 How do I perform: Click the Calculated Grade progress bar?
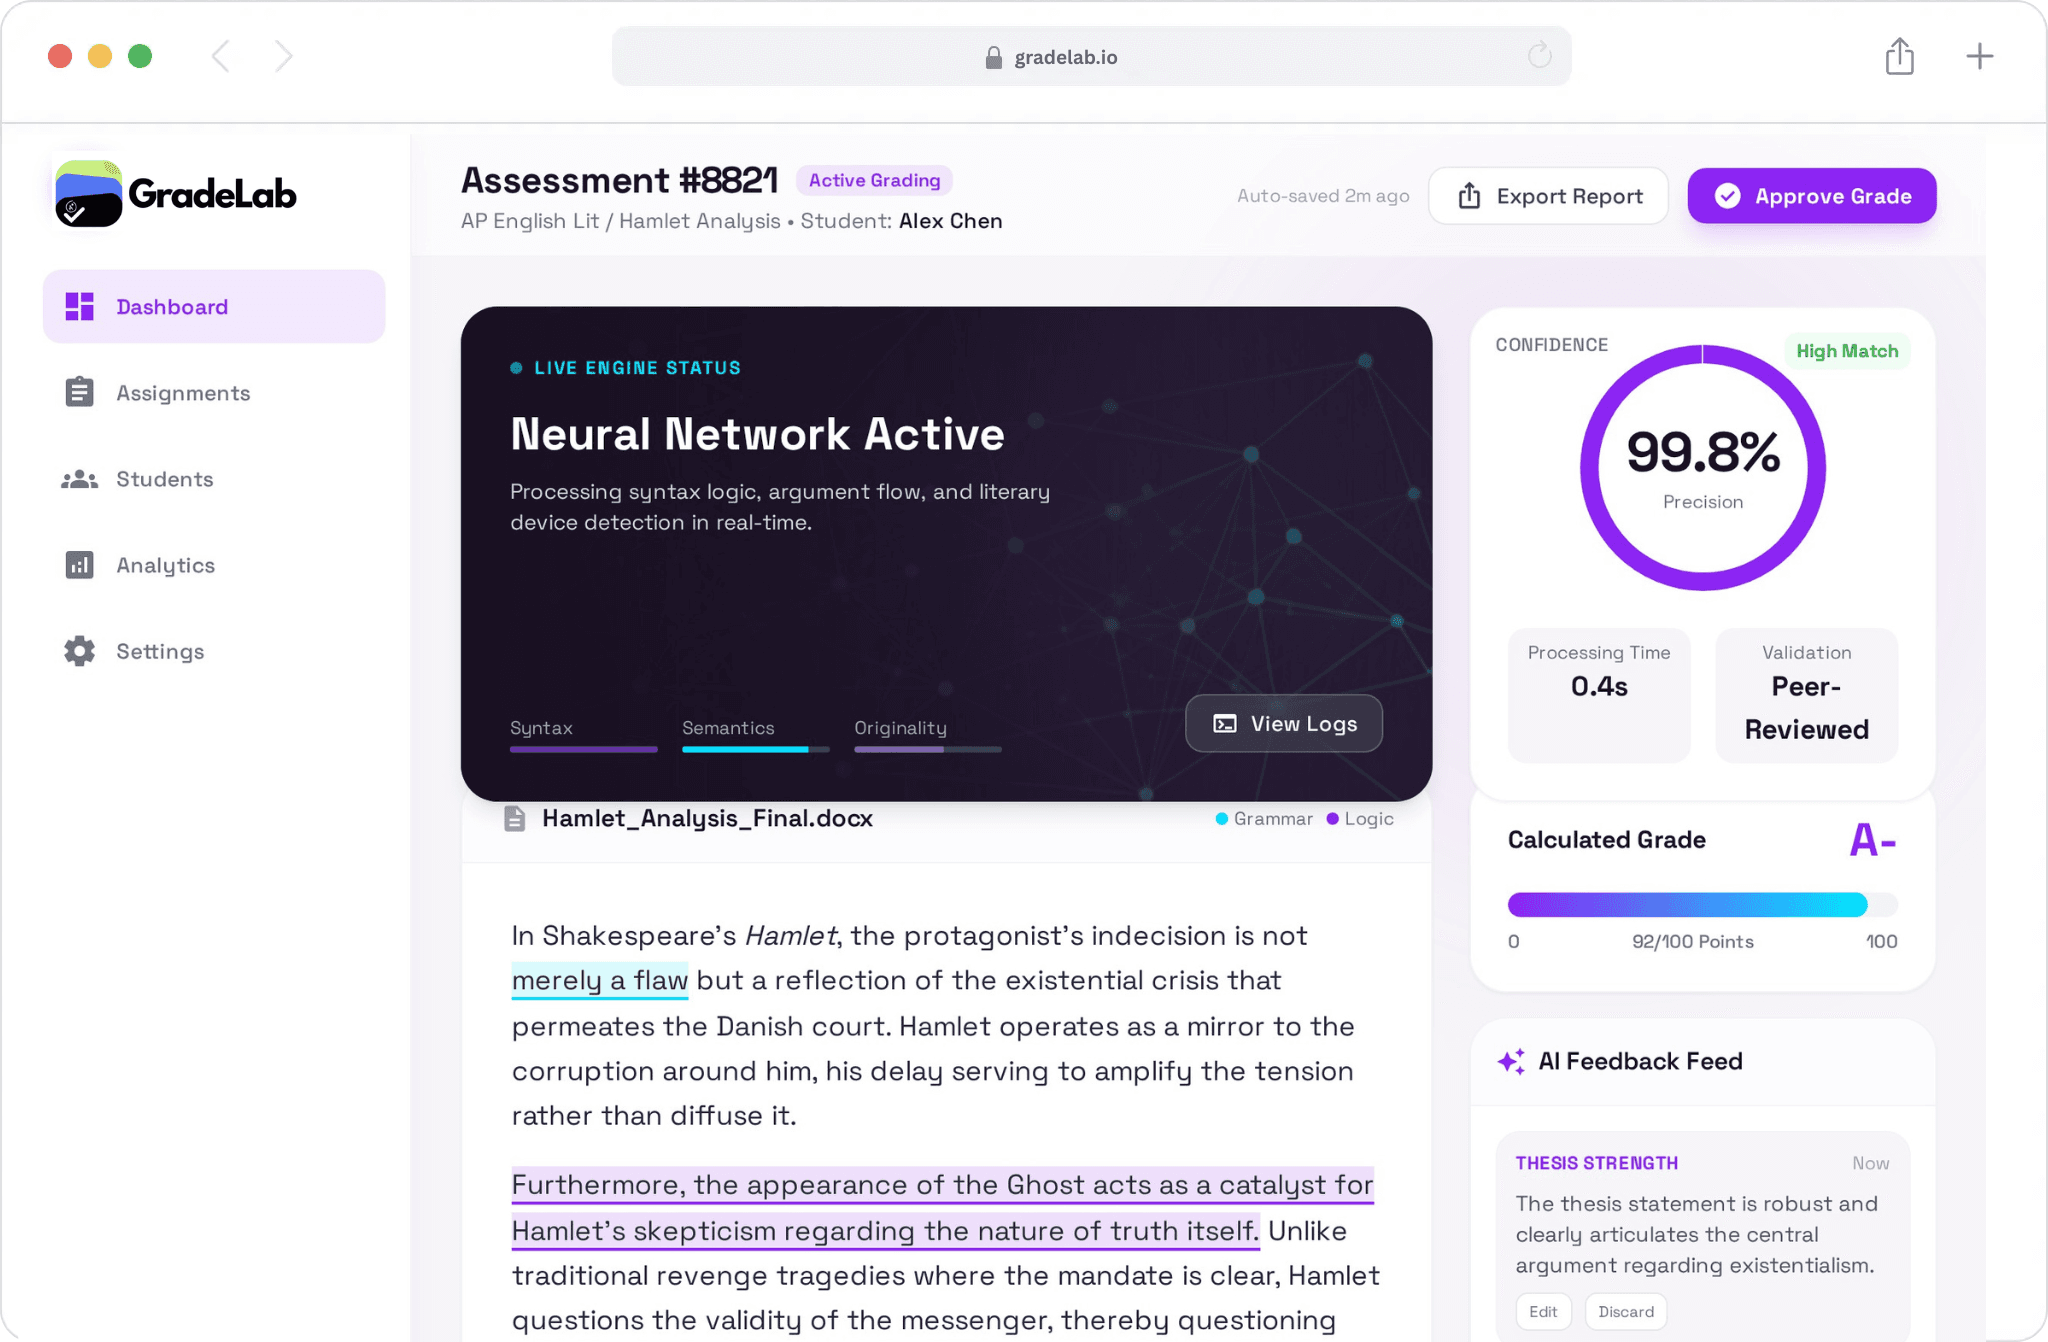[x=1700, y=904]
